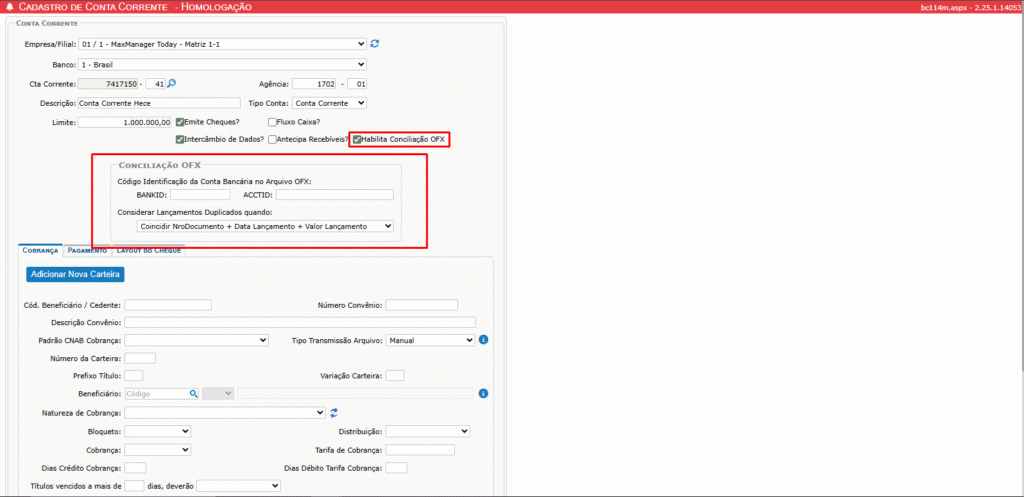Viewport: 1024px width, 497px height.
Task: Expand the Tipo Conta dropdown
Action: point(330,103)
